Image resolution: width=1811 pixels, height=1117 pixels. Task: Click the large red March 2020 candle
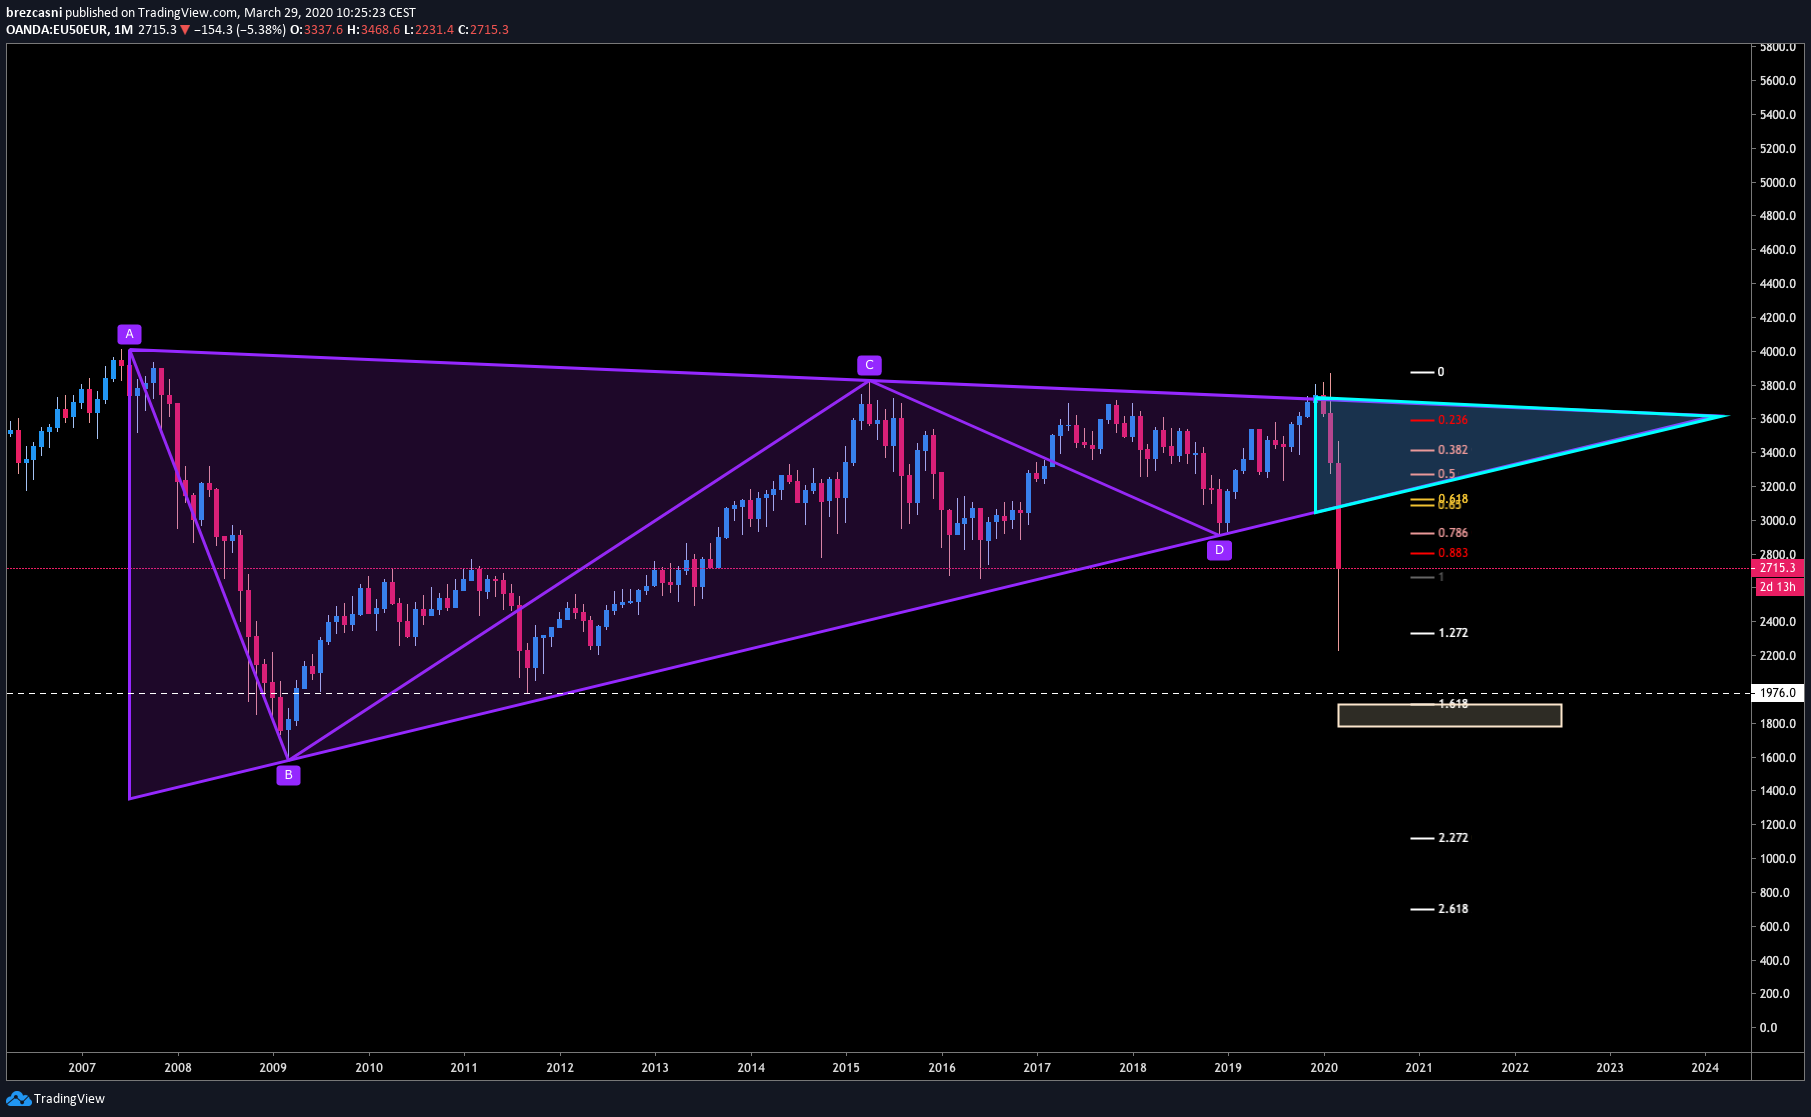(1338, 516)
